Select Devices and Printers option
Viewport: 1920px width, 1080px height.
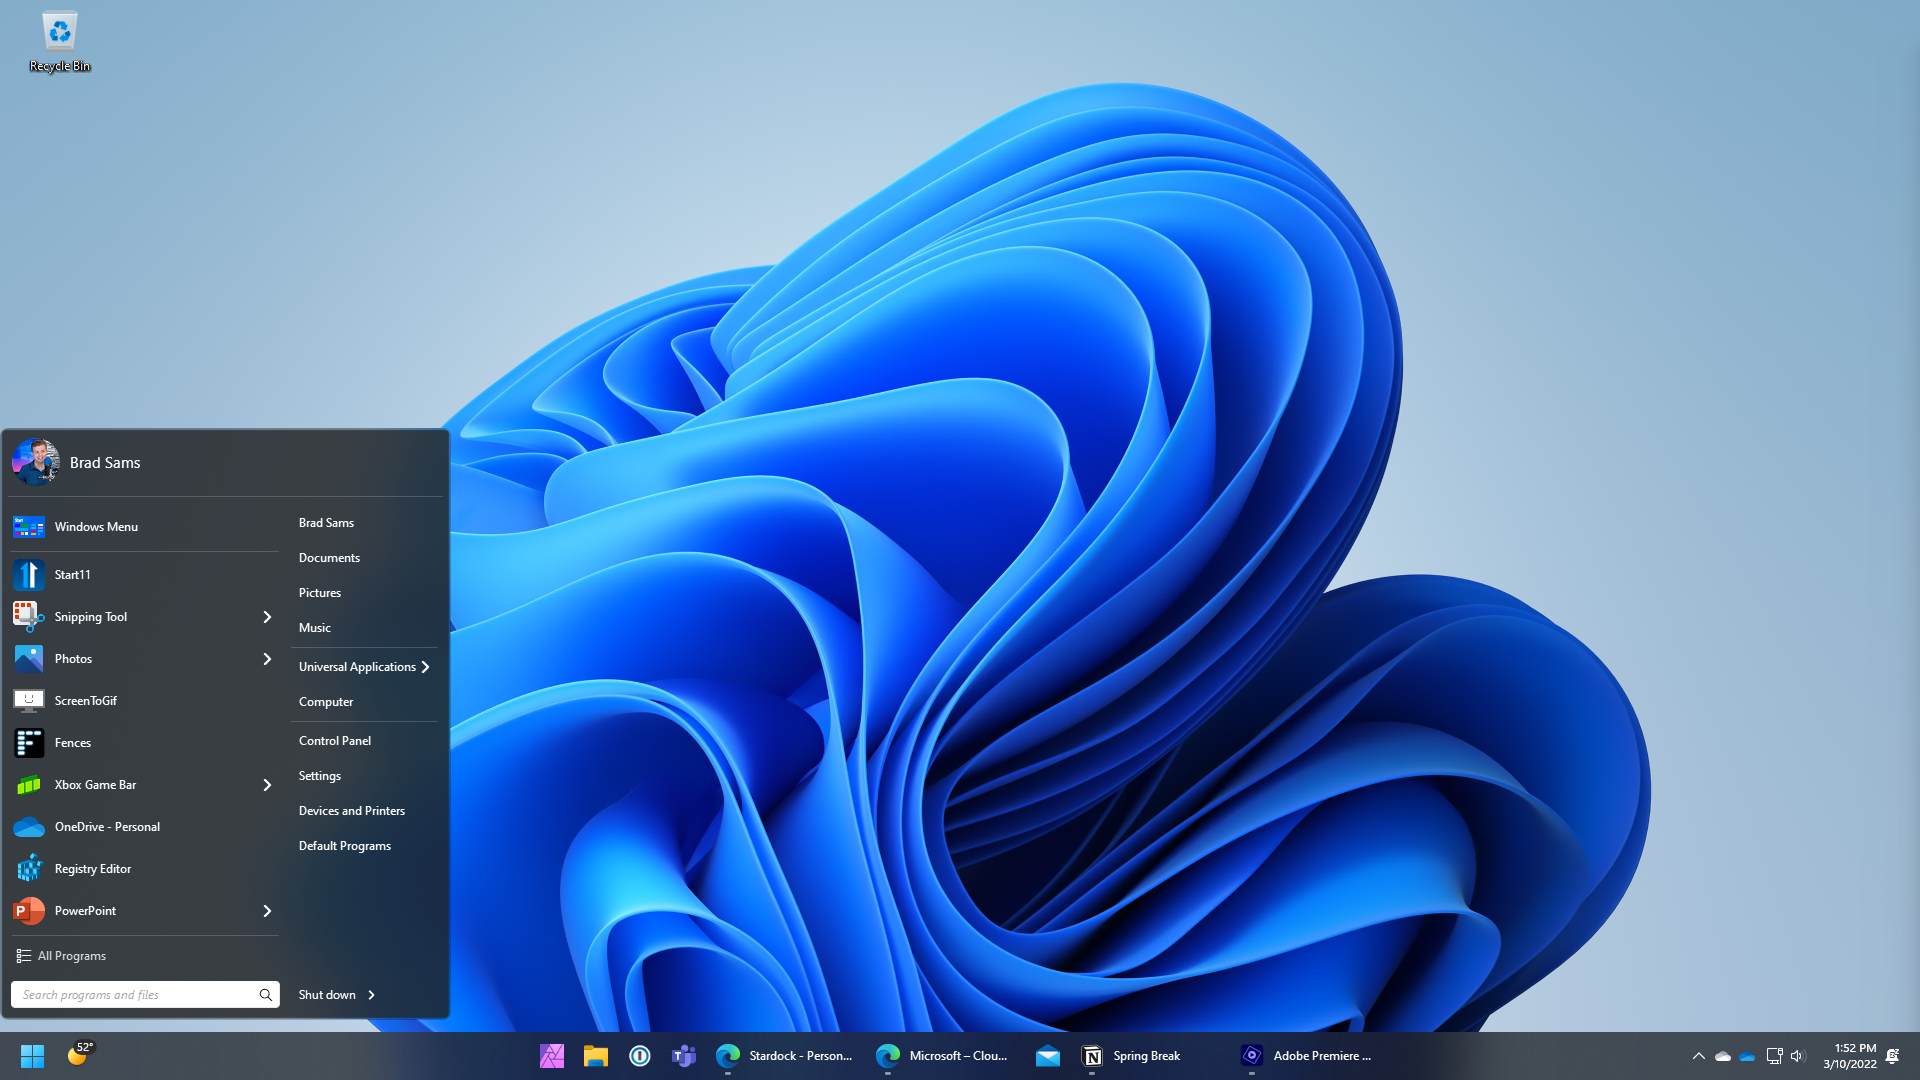point(351,808)
